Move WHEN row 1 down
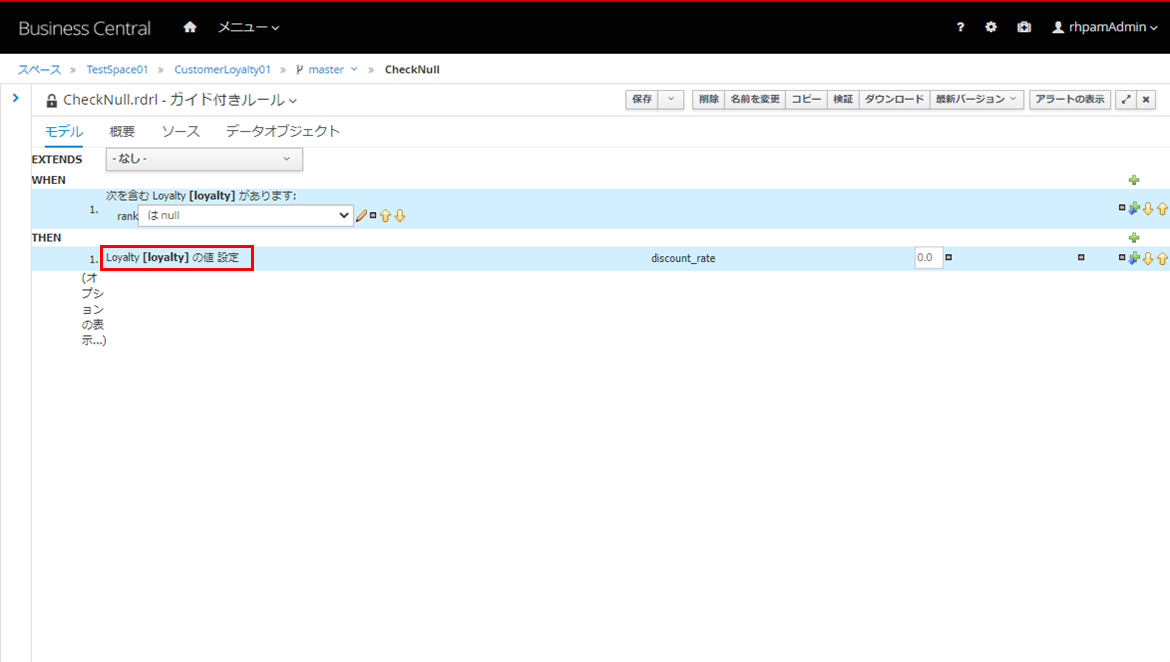1170x662 pixels. coord(1148,209)
